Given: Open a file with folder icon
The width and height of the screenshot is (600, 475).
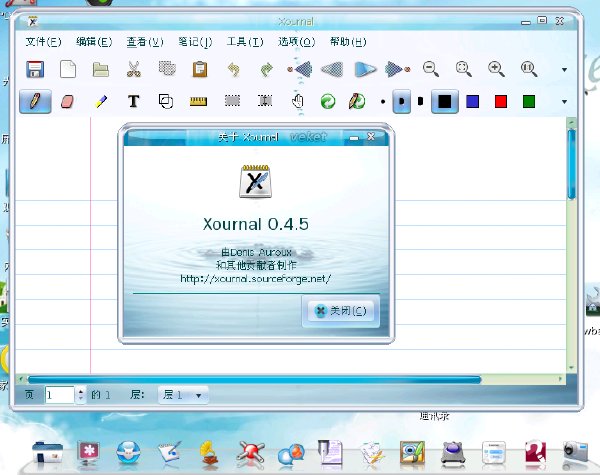Looking at the screenshot, I should coord(101,70).
